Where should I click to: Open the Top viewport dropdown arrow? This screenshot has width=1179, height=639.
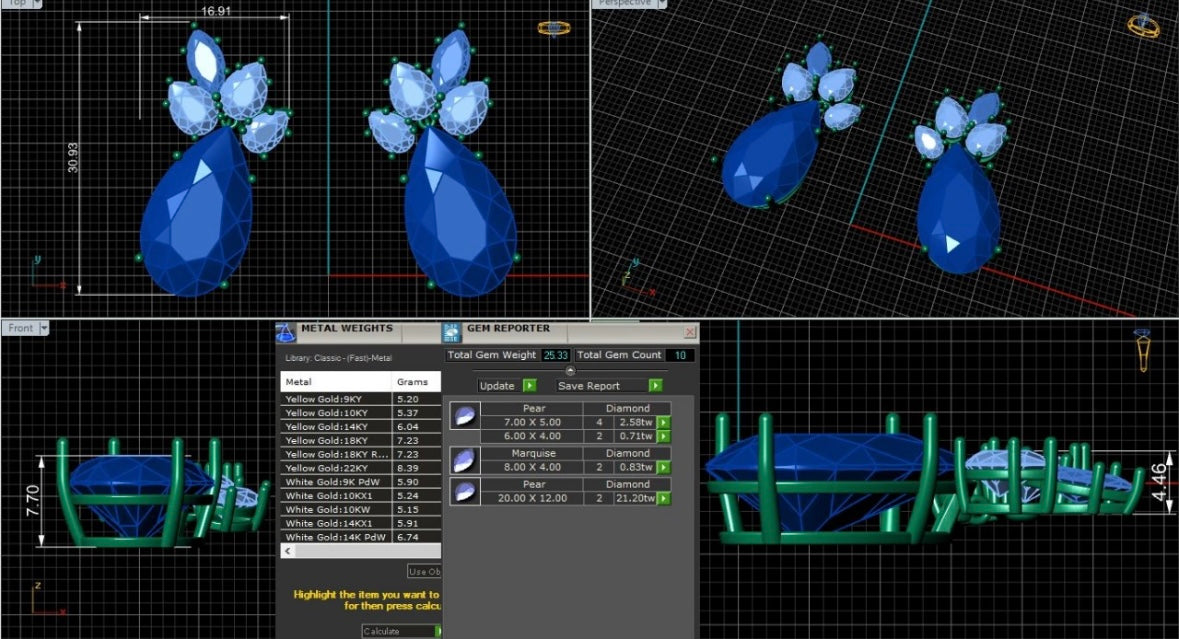pyautogui.click(x=36, y=3)
